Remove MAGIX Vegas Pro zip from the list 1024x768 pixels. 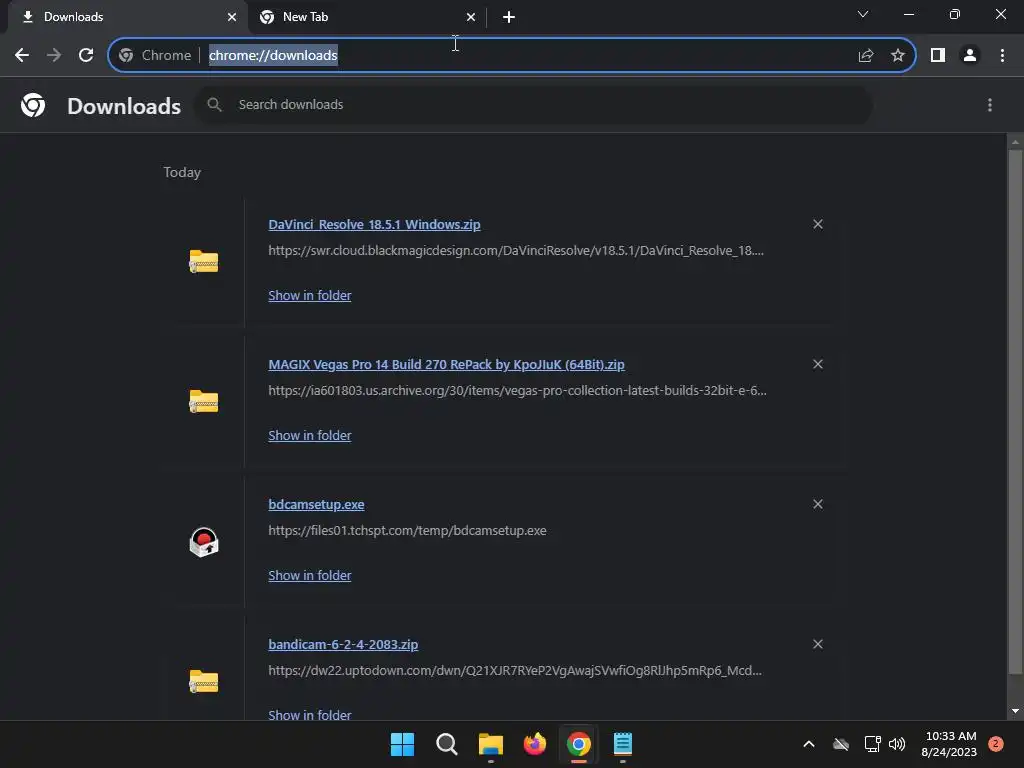818,364
